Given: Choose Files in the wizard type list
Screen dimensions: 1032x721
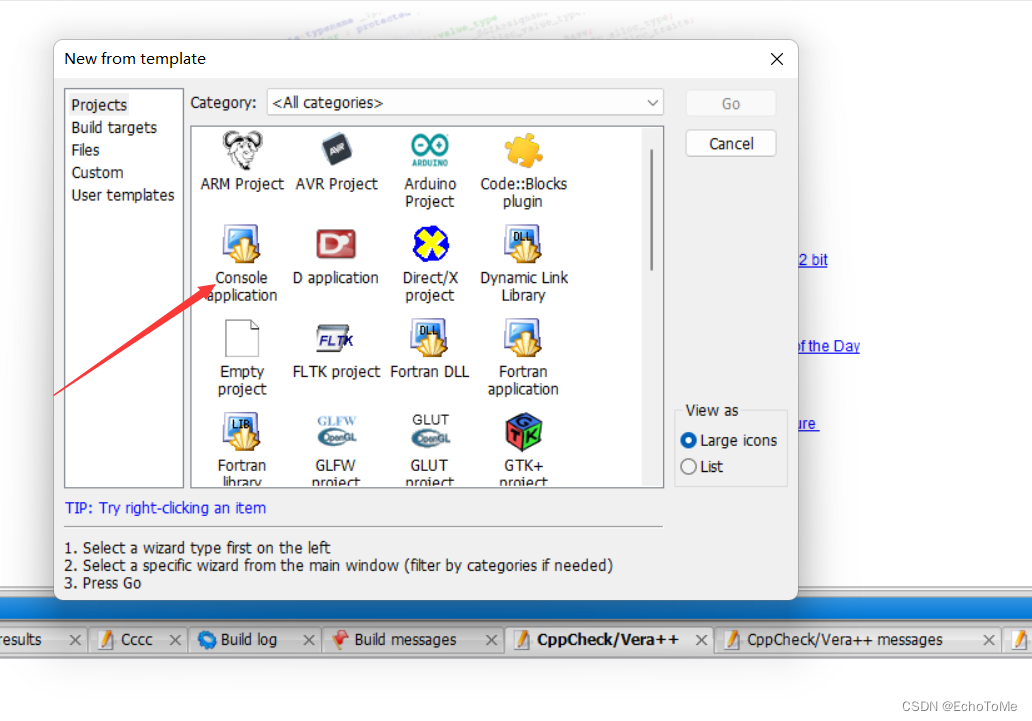Looking at the screenshot, I should (x=86, y=150).
